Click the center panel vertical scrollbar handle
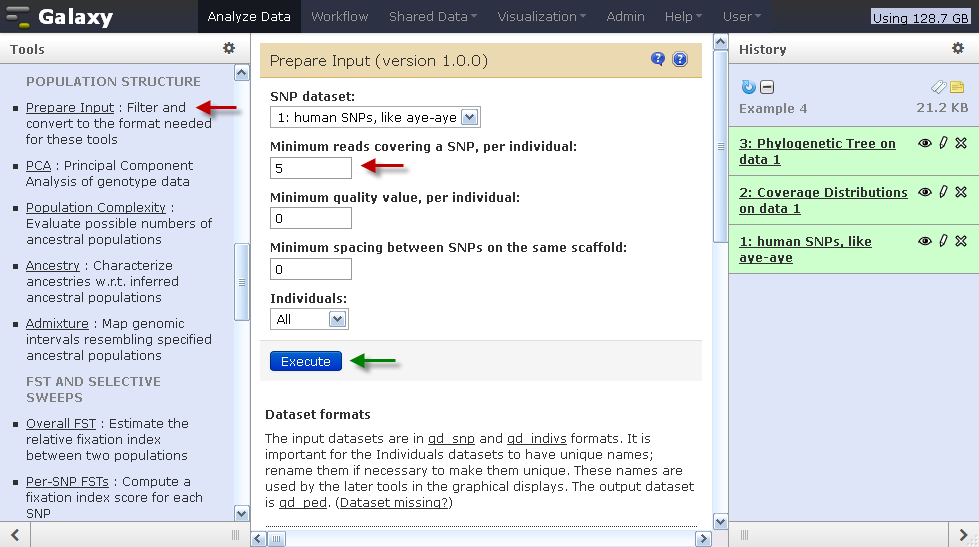 click(720, 146)
